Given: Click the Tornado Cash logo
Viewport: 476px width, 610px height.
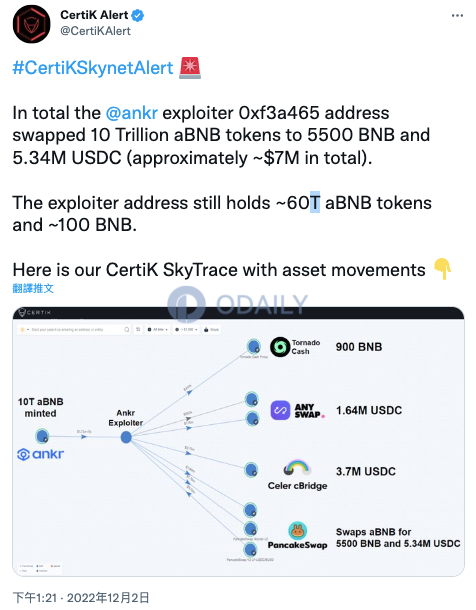Looking at the screenshot, I should tap(280, 347).
